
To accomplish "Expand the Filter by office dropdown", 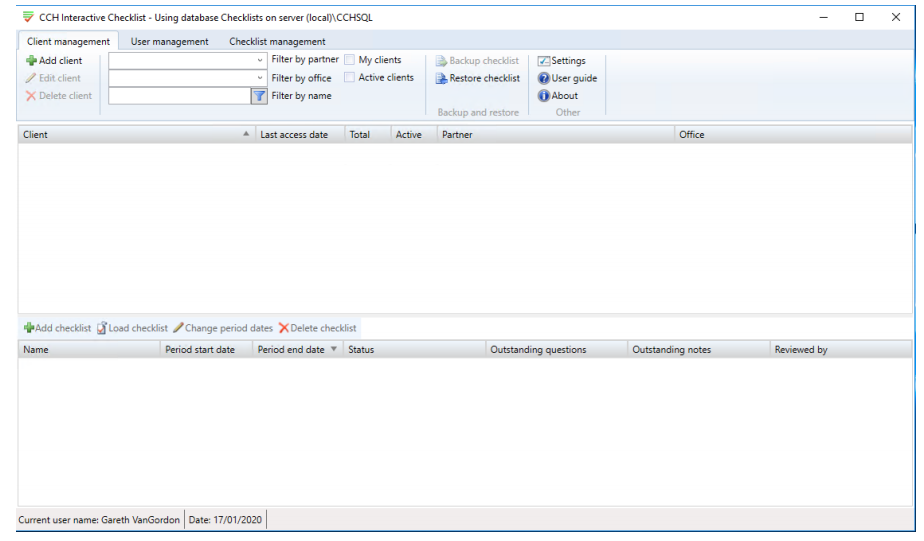I will pyautogui.click(x=260, y=78).
